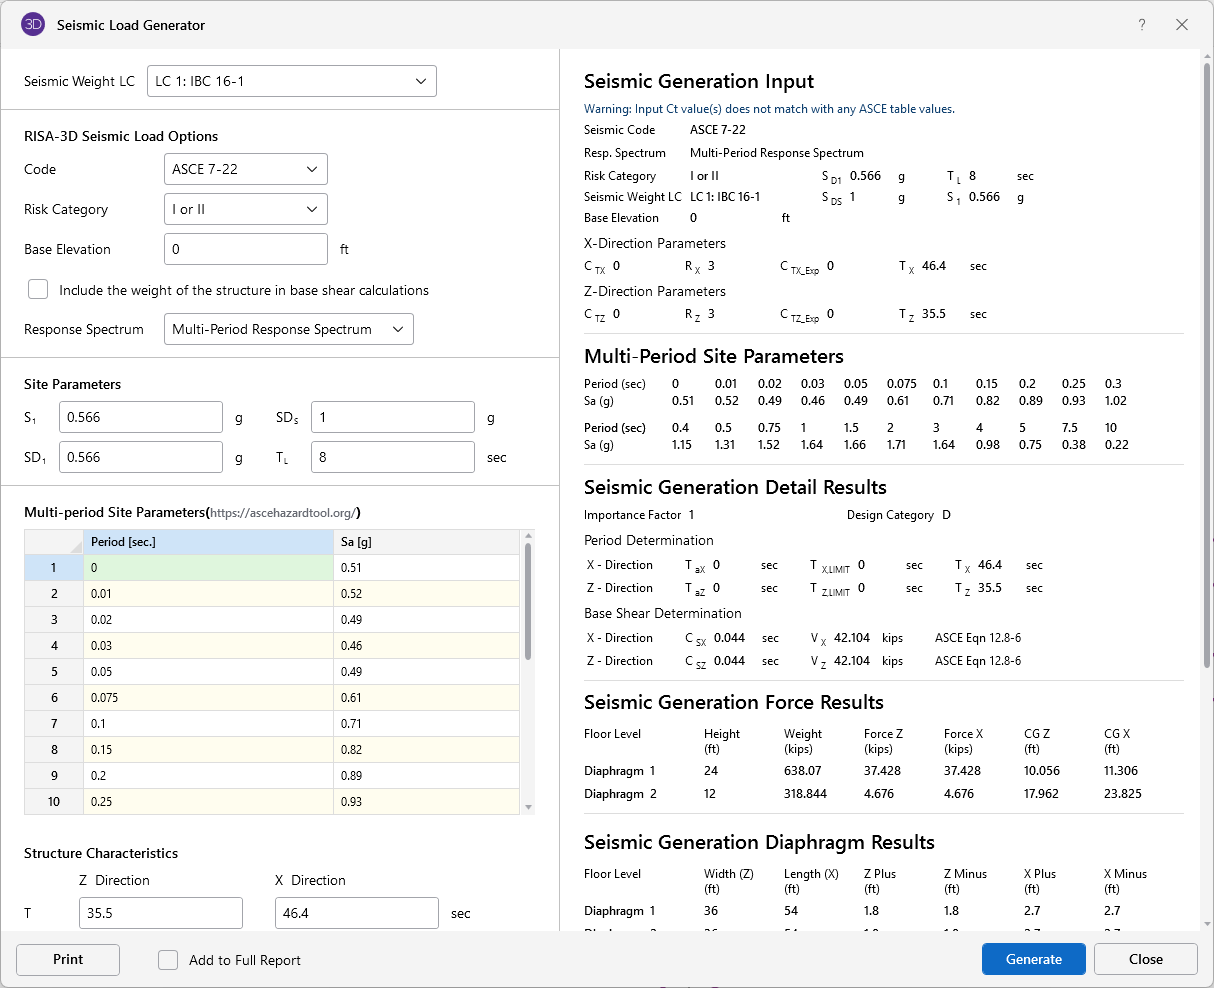Select row 6 header in table

[54, 698]
